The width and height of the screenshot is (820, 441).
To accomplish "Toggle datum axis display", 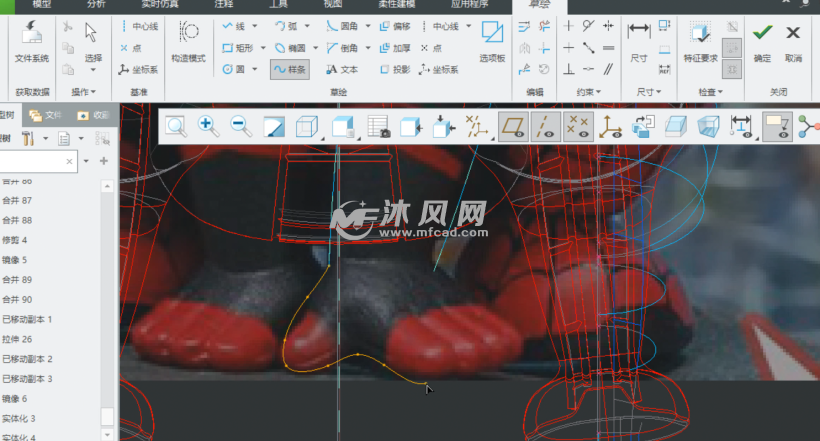I will click(545, 127).
